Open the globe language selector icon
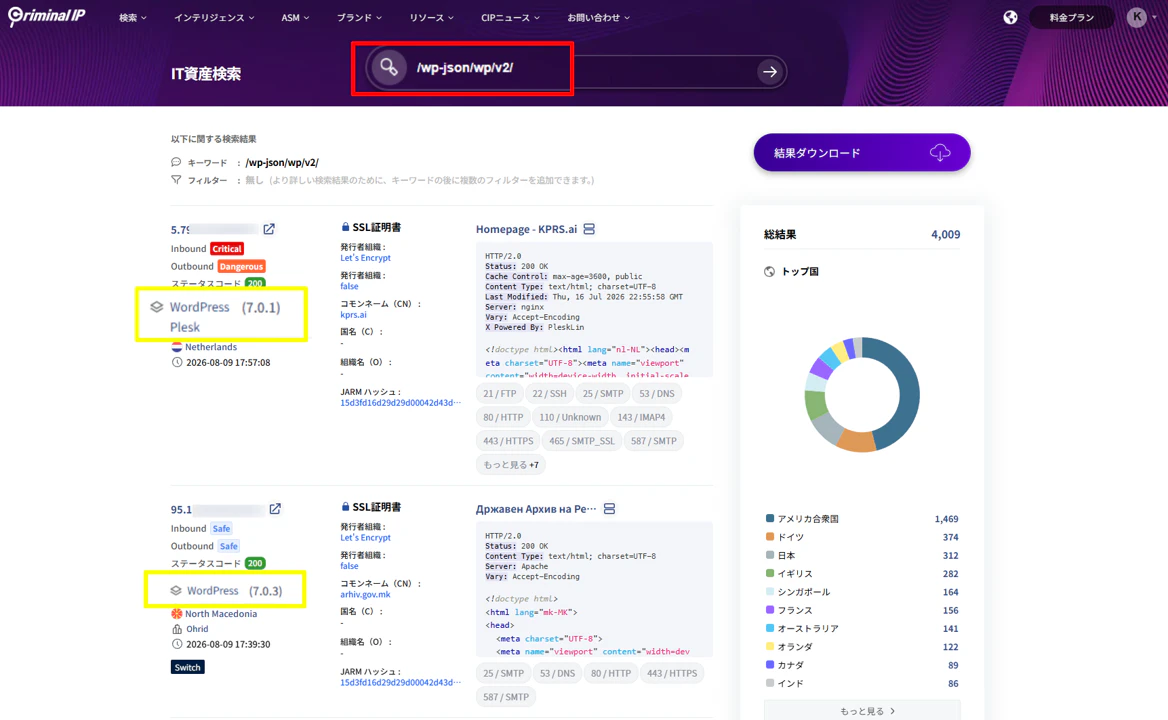The height and width of the screenshot is (720, 1168). tap(1010, 17)
